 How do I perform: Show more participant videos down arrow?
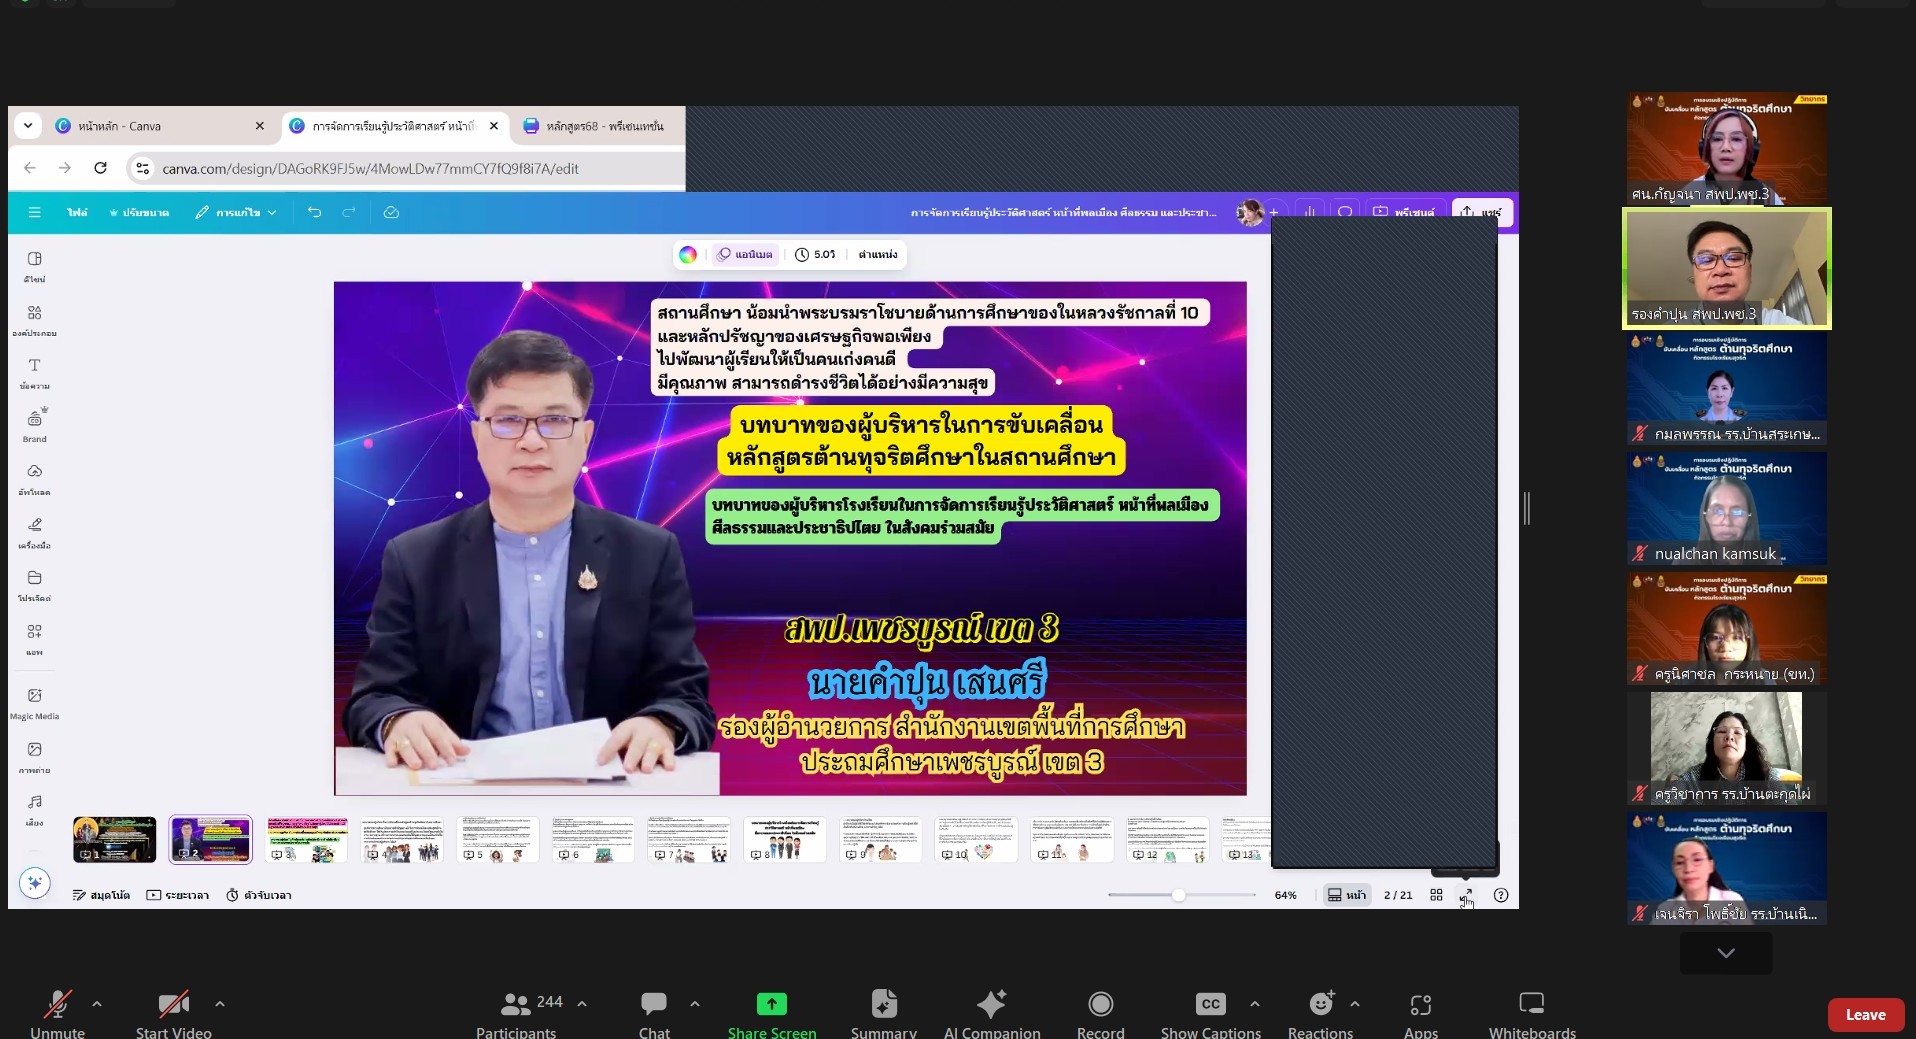click(x=1726, y=953)
